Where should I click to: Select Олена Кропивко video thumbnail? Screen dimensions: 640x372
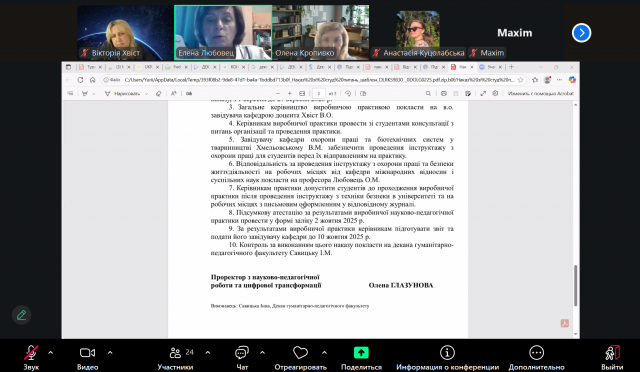[x=321, y=33]
